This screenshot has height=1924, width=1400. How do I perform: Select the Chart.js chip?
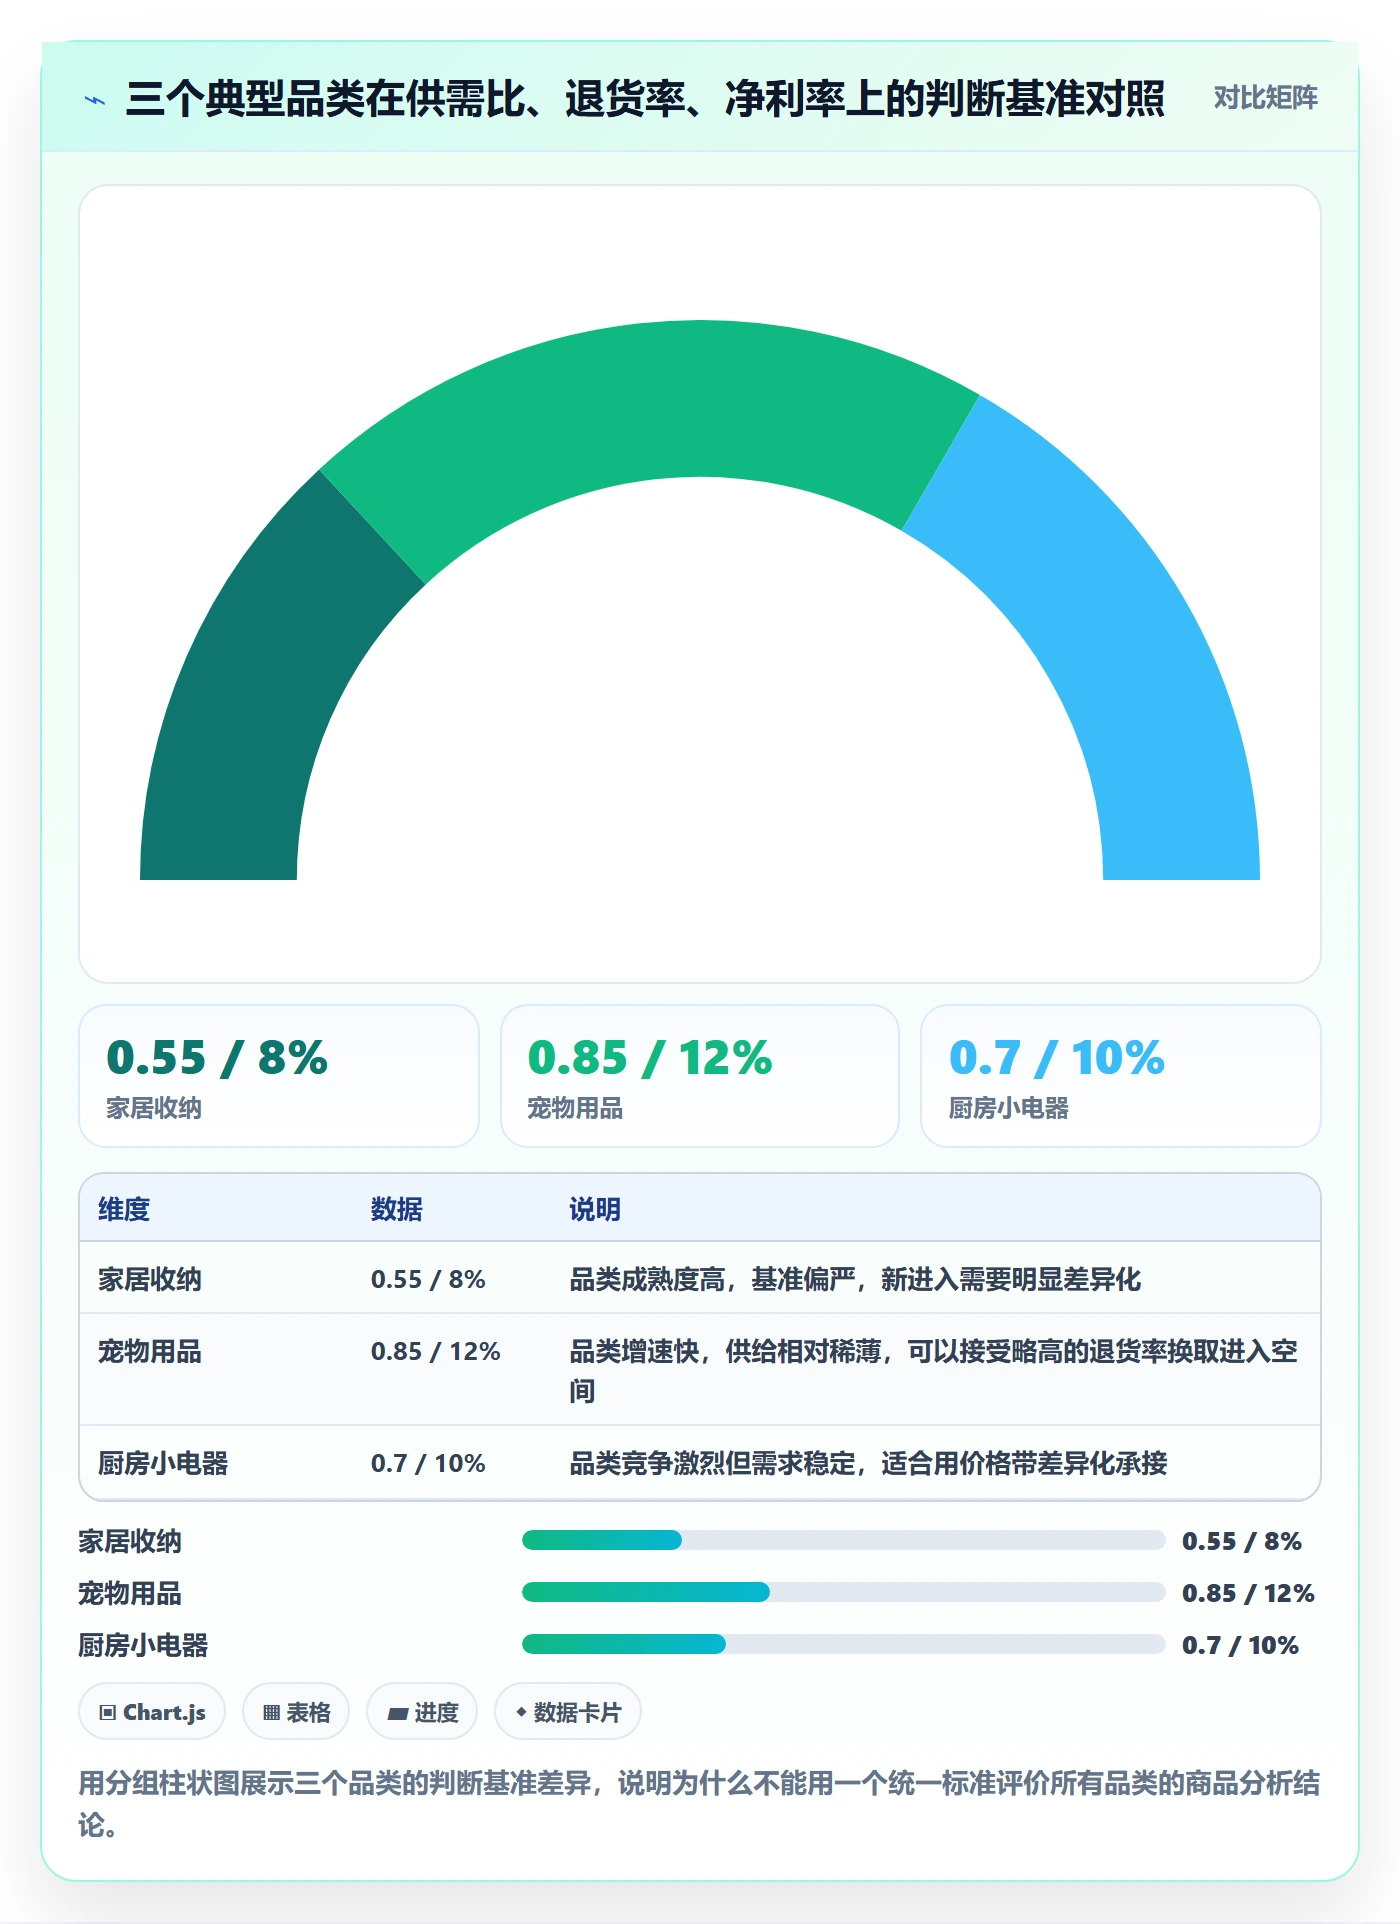tap(152, 1712)
